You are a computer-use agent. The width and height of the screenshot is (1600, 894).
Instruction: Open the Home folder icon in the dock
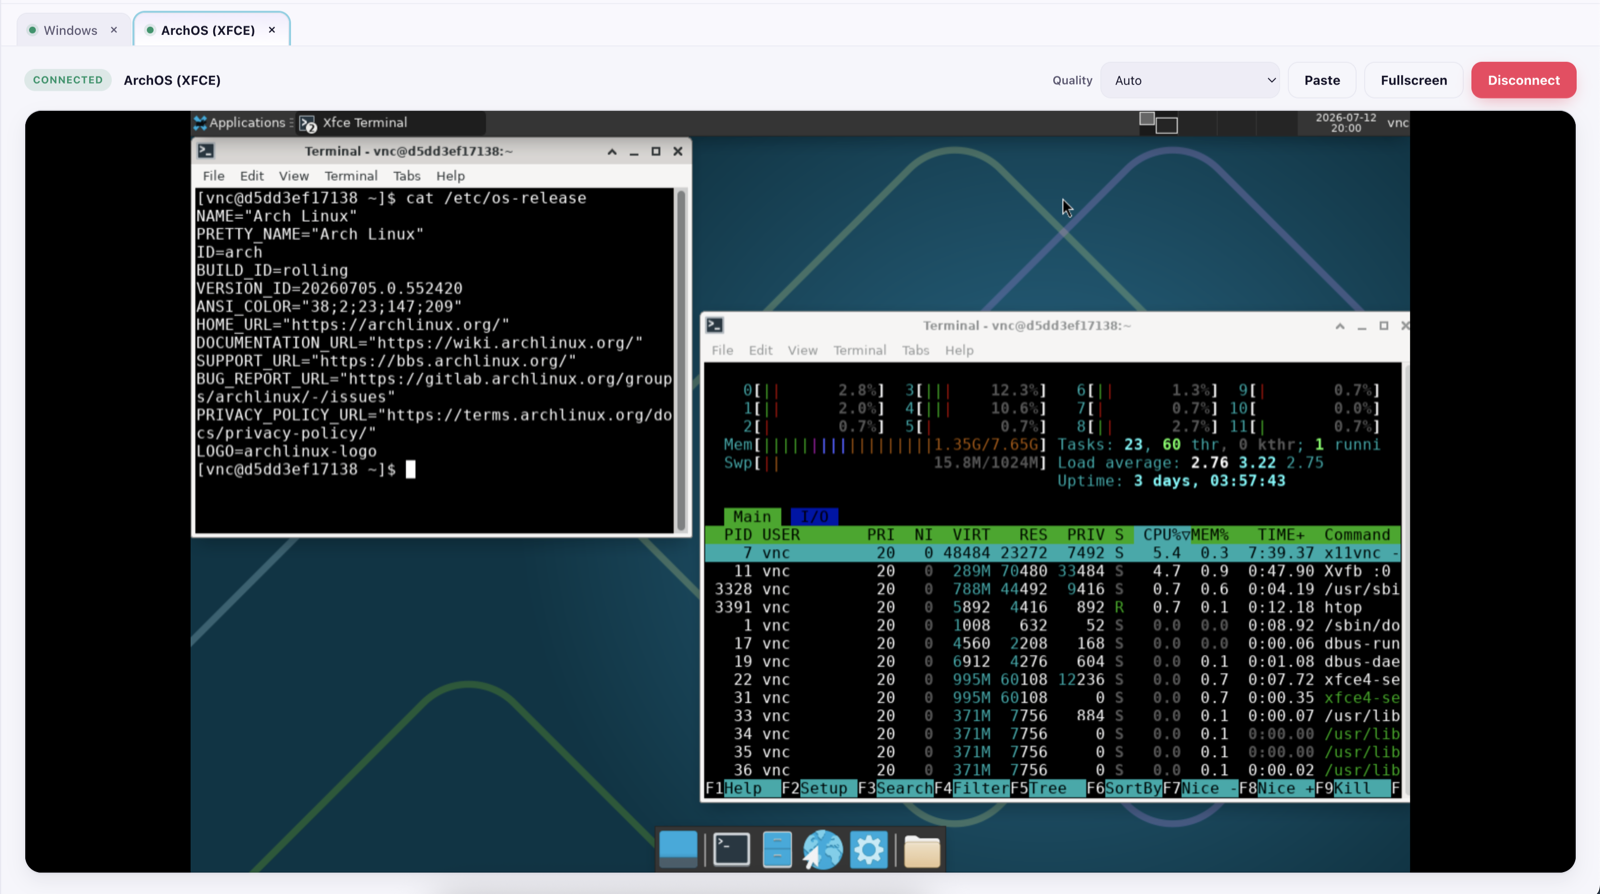click(x=922, y=850)
